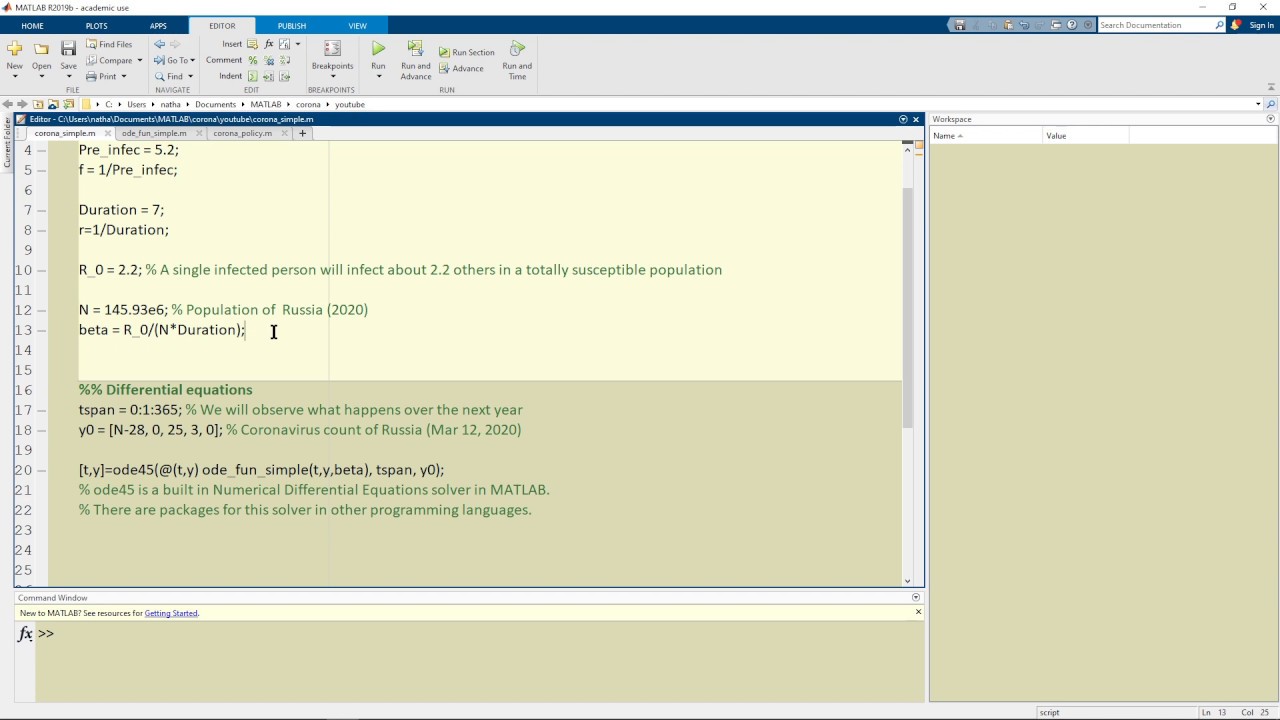The height and width of the screenshot is (720, 1280).
Task: Add a new editor tab with plus
Action: [302, 133]
